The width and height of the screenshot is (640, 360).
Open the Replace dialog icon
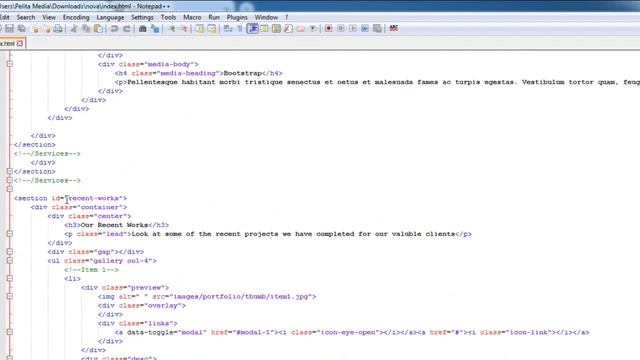155,29
